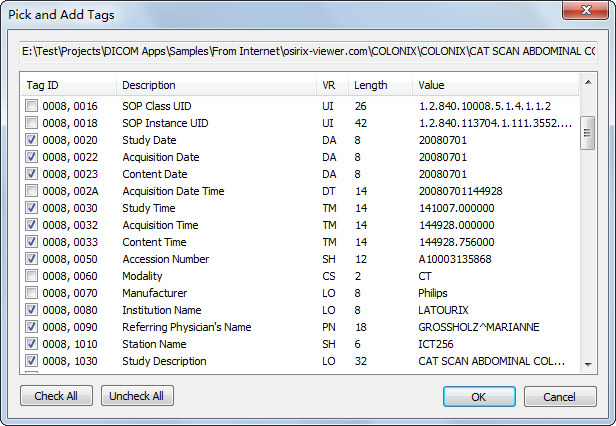Click the Uncheck All button
The width and height of the screenshot is (616, 426).
138,396
